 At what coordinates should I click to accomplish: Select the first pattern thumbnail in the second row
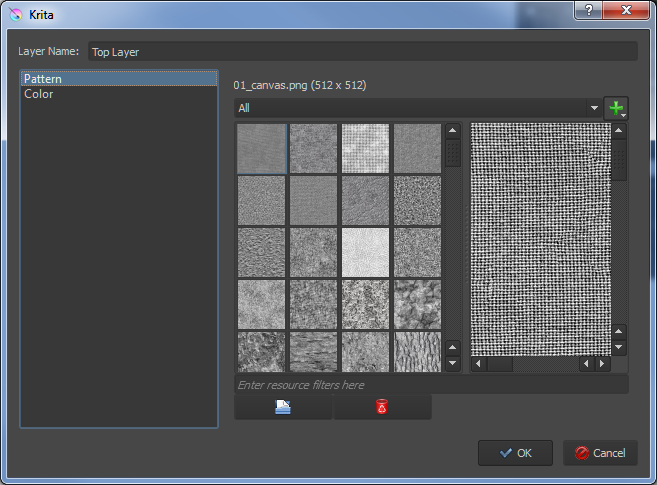pos(261,201)
